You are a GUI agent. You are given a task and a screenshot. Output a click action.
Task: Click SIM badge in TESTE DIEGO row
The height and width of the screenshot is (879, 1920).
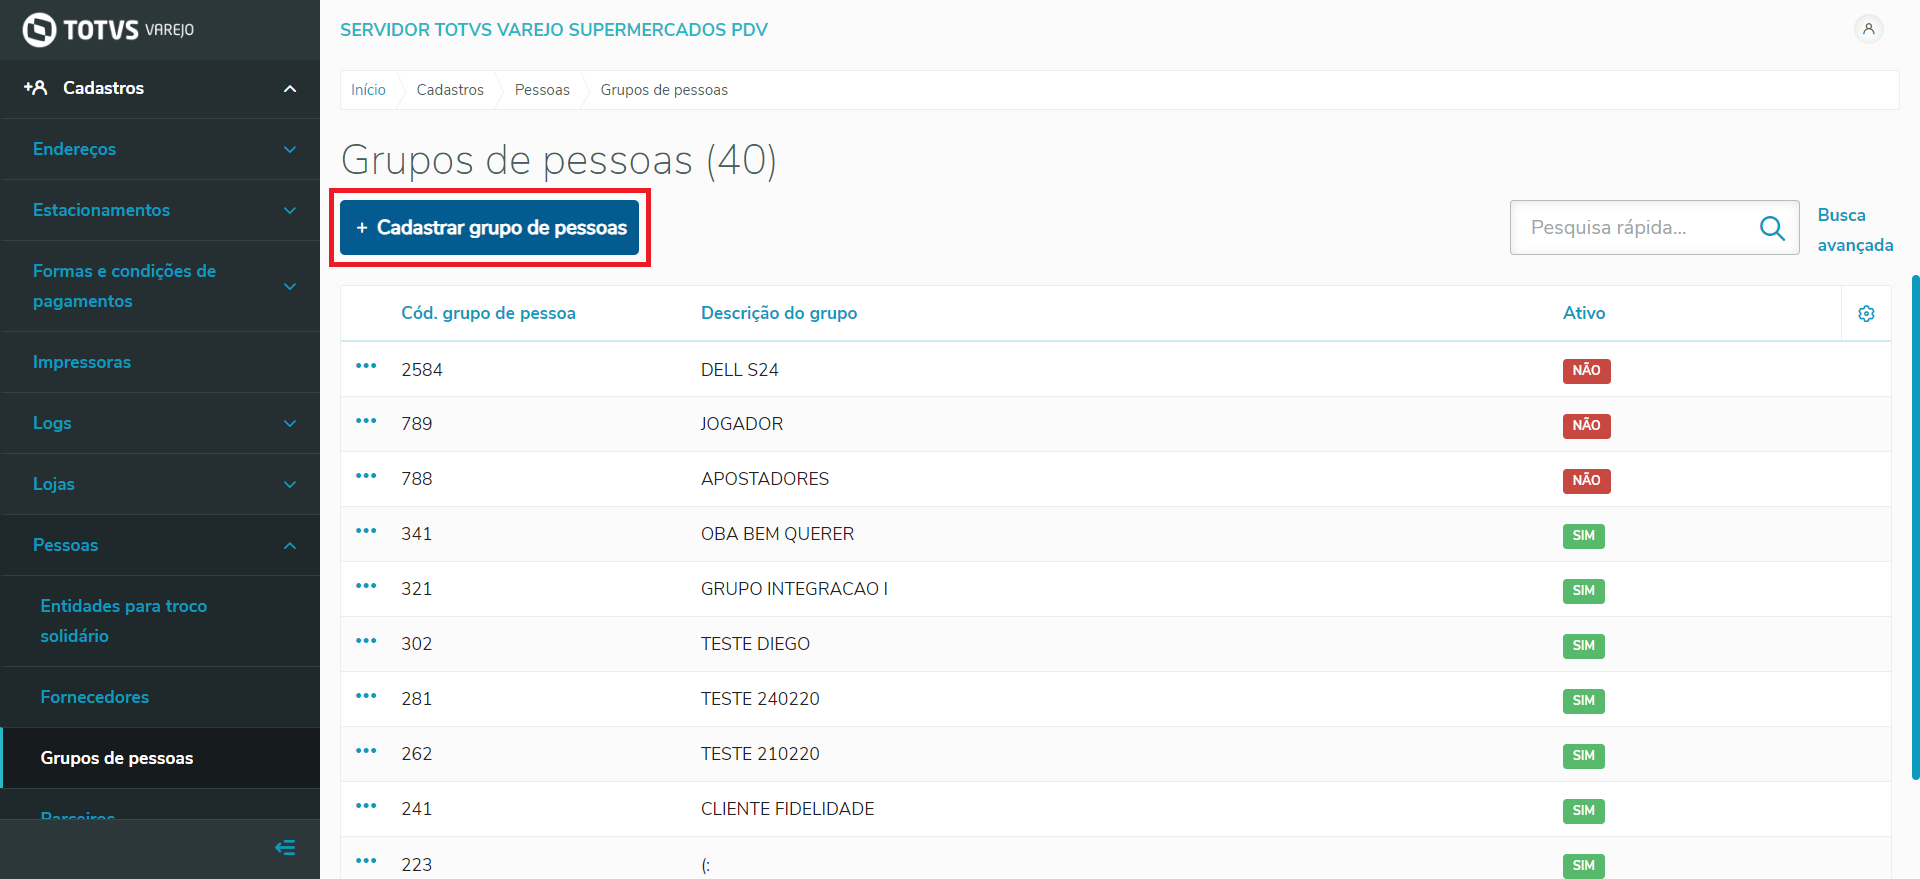1584,646
